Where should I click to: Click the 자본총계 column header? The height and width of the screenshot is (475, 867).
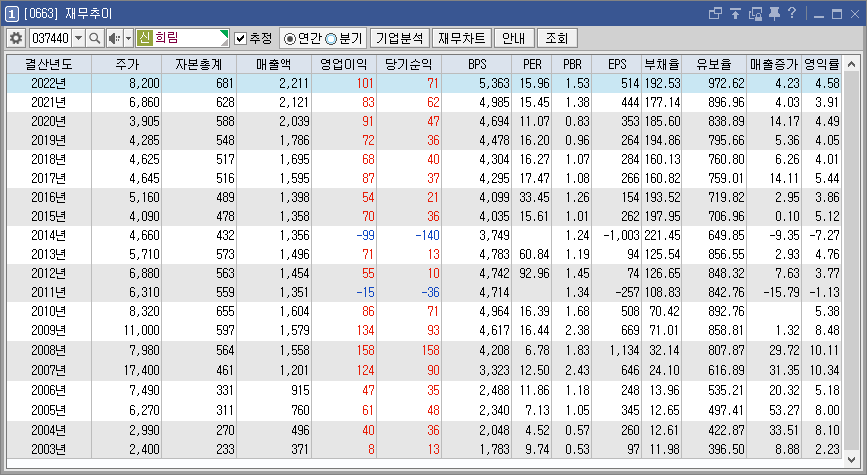tap(199, 64)
